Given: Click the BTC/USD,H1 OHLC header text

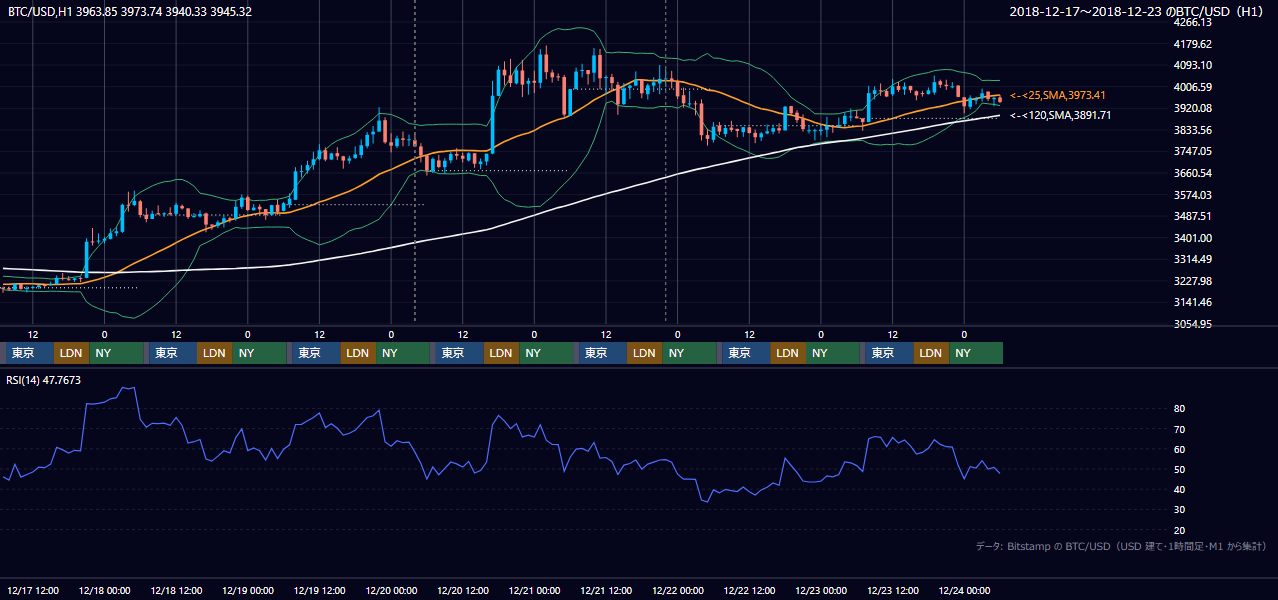Looking at the screenshot, I should 130,12.
